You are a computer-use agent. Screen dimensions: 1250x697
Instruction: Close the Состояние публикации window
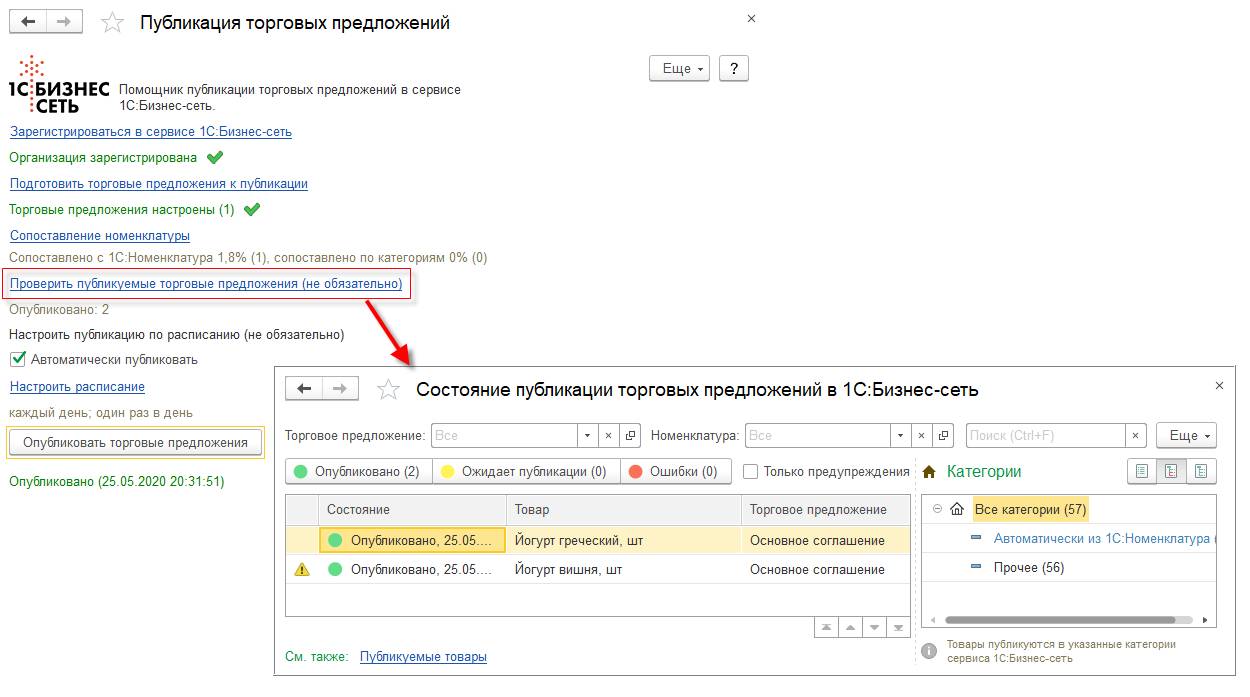click(1219, 385)
